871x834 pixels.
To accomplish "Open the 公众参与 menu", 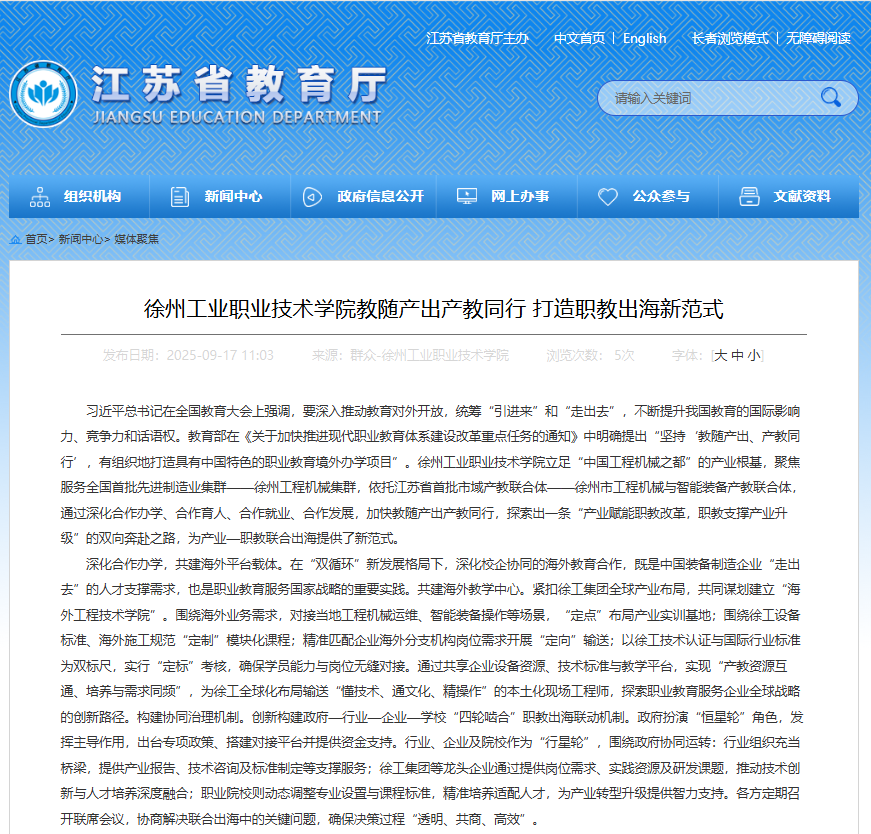I will point(648,197).
